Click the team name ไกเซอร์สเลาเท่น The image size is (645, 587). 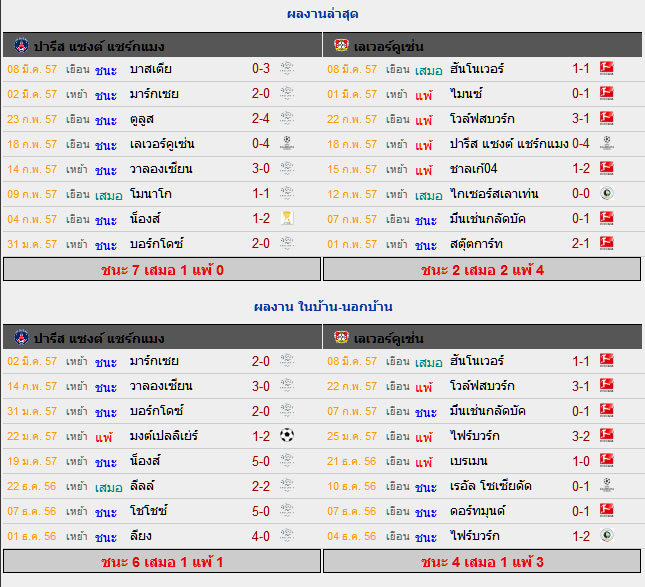[494, 194]
